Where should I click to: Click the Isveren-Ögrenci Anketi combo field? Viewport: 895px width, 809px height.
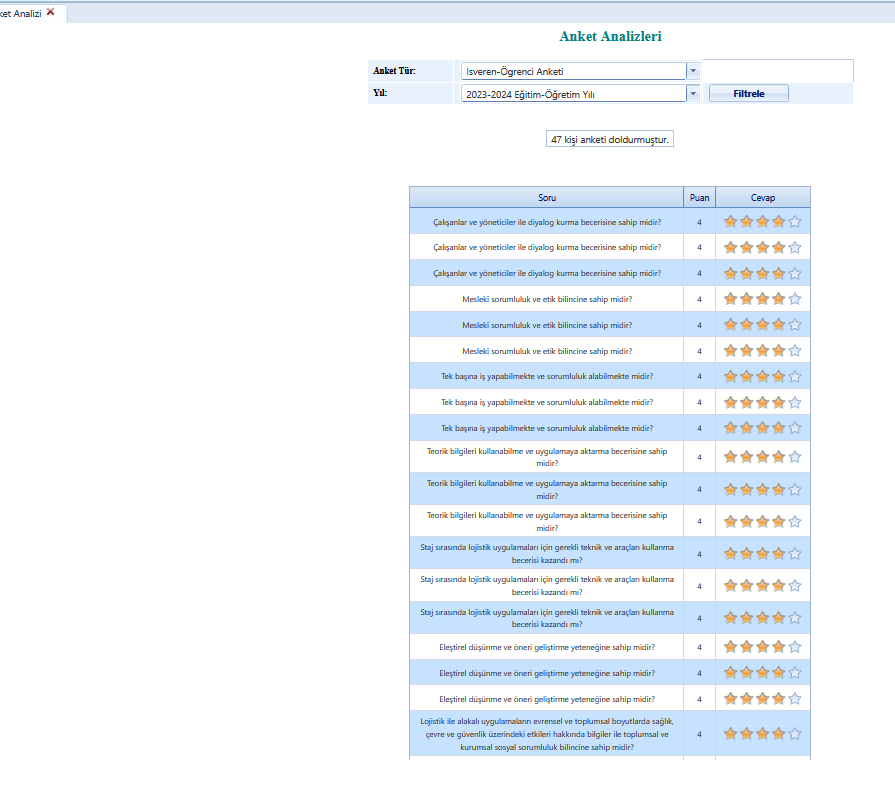pos(573,71)
